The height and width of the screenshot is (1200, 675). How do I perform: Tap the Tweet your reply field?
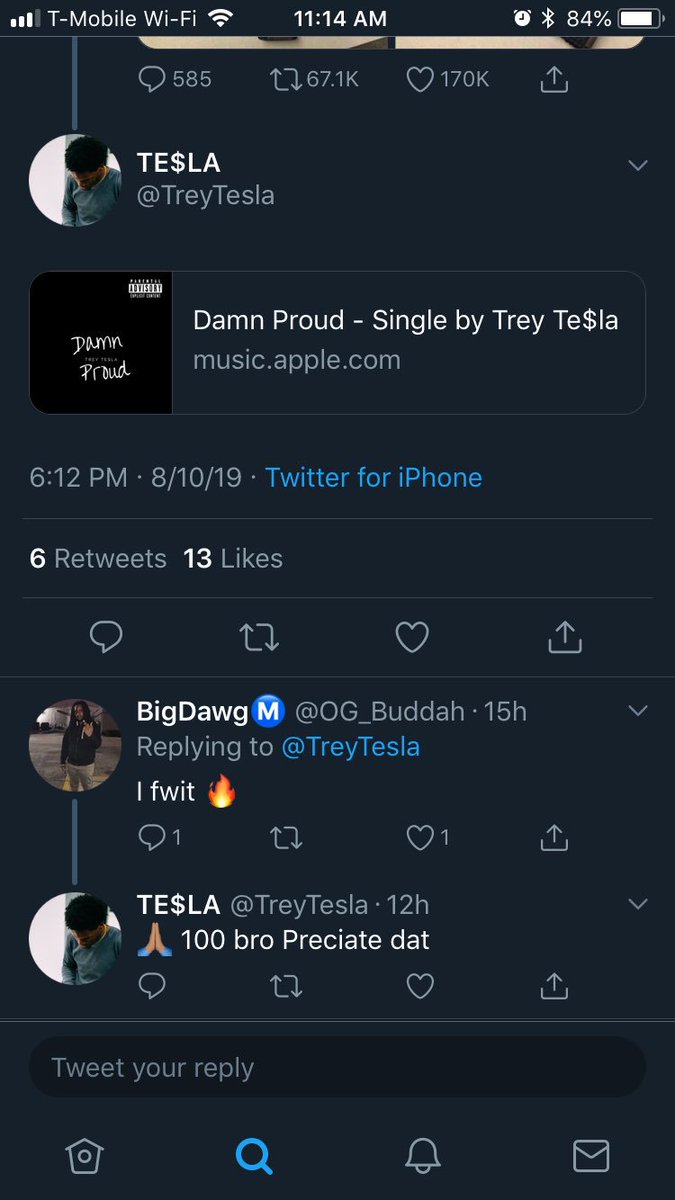point(337,1068)
